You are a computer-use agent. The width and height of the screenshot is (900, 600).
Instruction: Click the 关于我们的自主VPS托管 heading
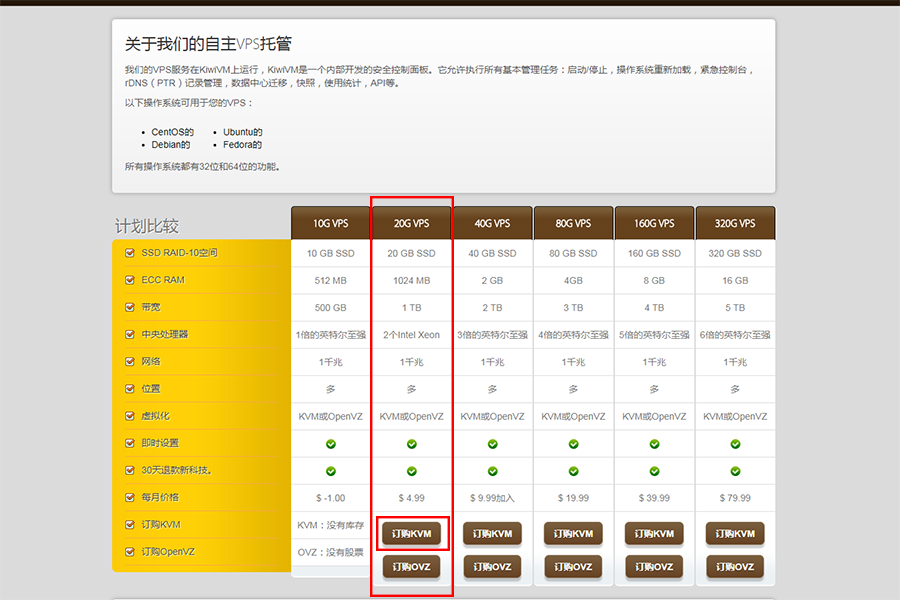click(208, 44)
